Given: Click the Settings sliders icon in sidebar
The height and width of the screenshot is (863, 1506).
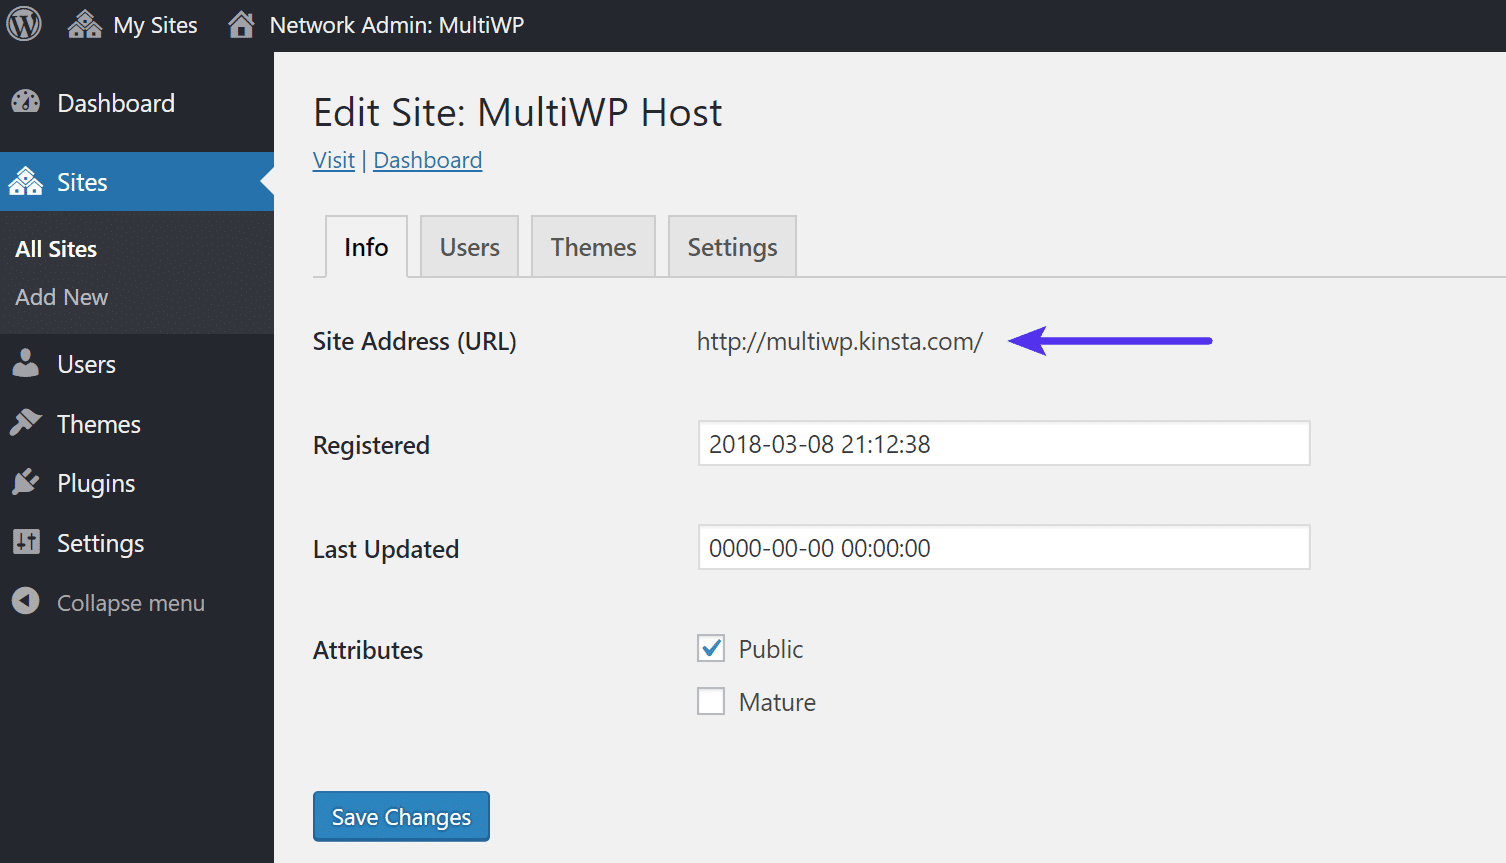Looking at the screenshot, I should click(x=26, y=543).
